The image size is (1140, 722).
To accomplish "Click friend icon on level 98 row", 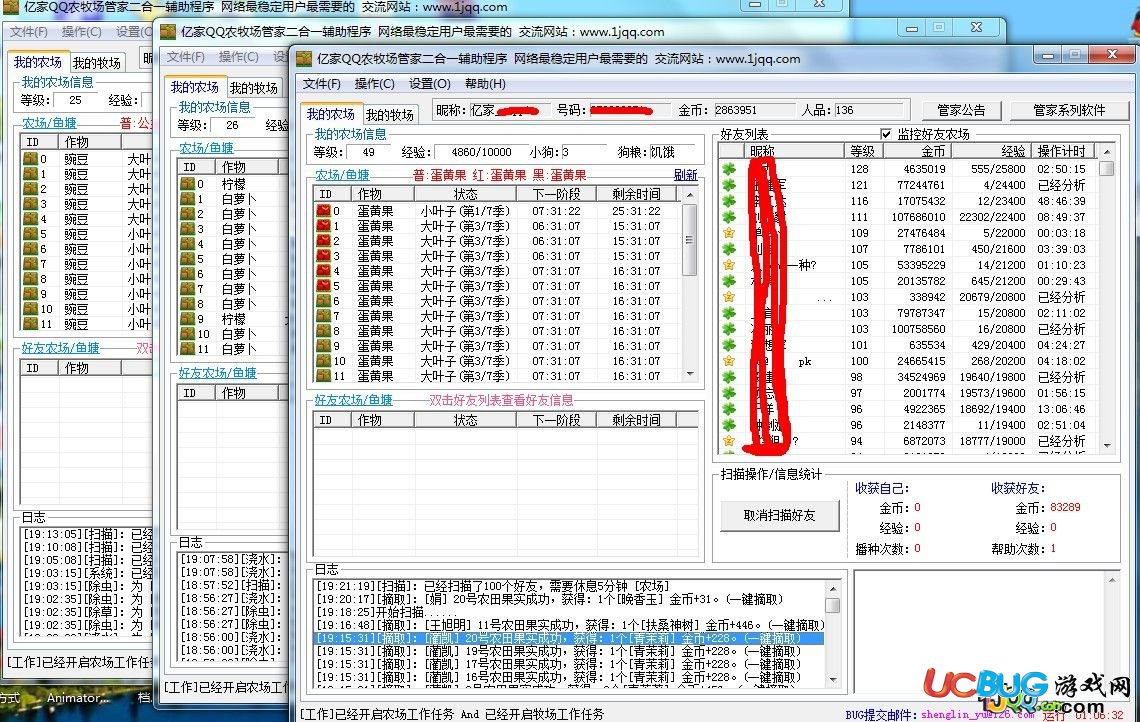I will (x=728, y=377).
